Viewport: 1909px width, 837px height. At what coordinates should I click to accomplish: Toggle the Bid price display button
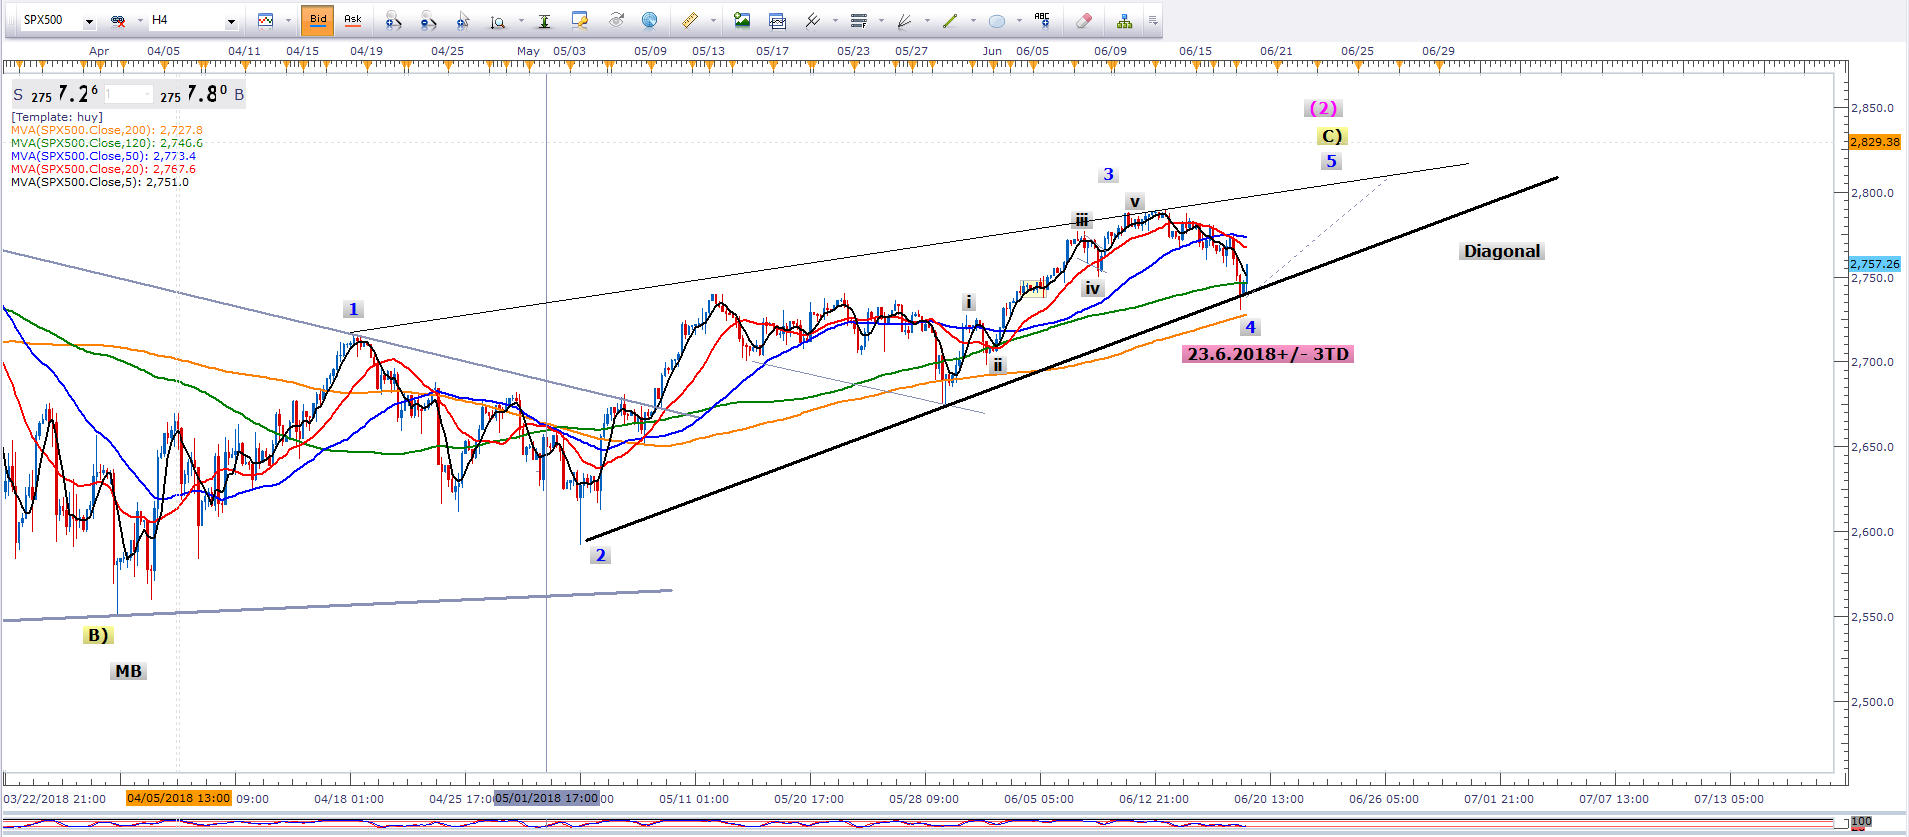point(317,20)
